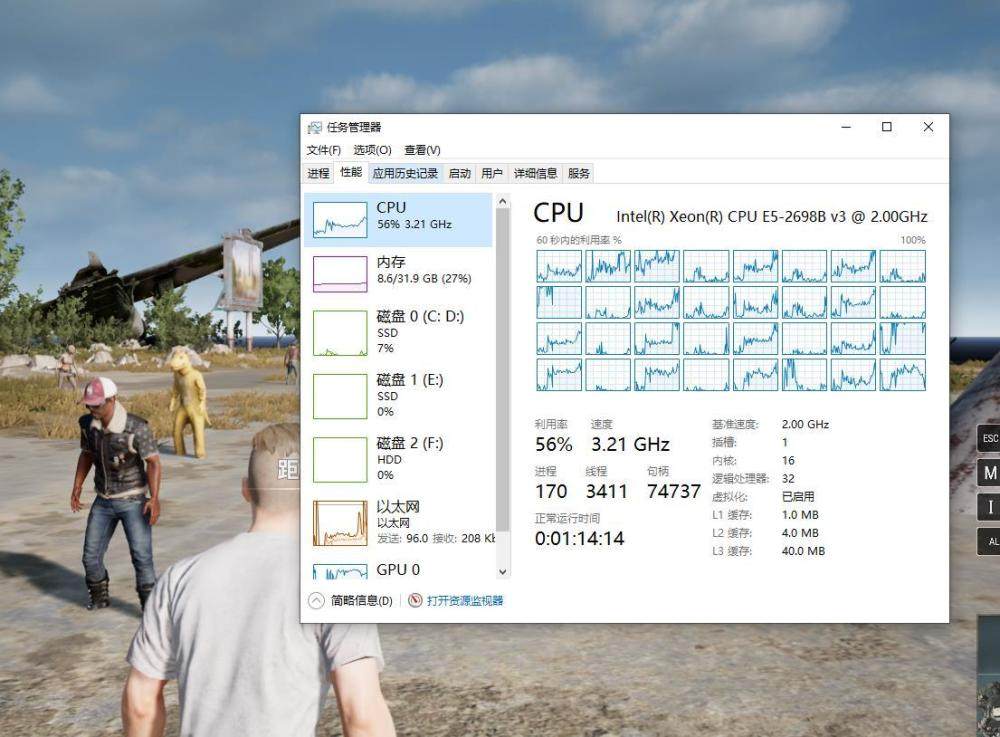Select the 磁盘 0 (C: D:) graph thumbnail
Screen dimensions: 1000x737
pyautogui.click(x=340, y=333)
